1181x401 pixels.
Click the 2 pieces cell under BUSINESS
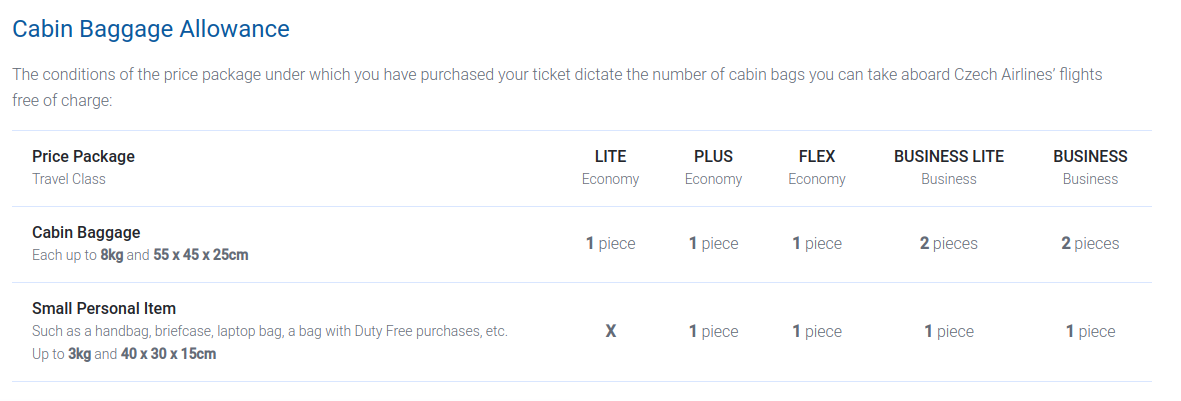coord(1090,243)
